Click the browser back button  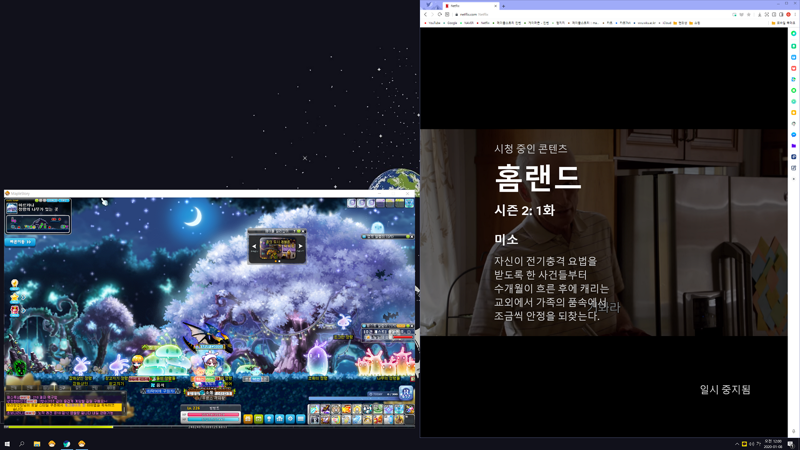(425, 14)
